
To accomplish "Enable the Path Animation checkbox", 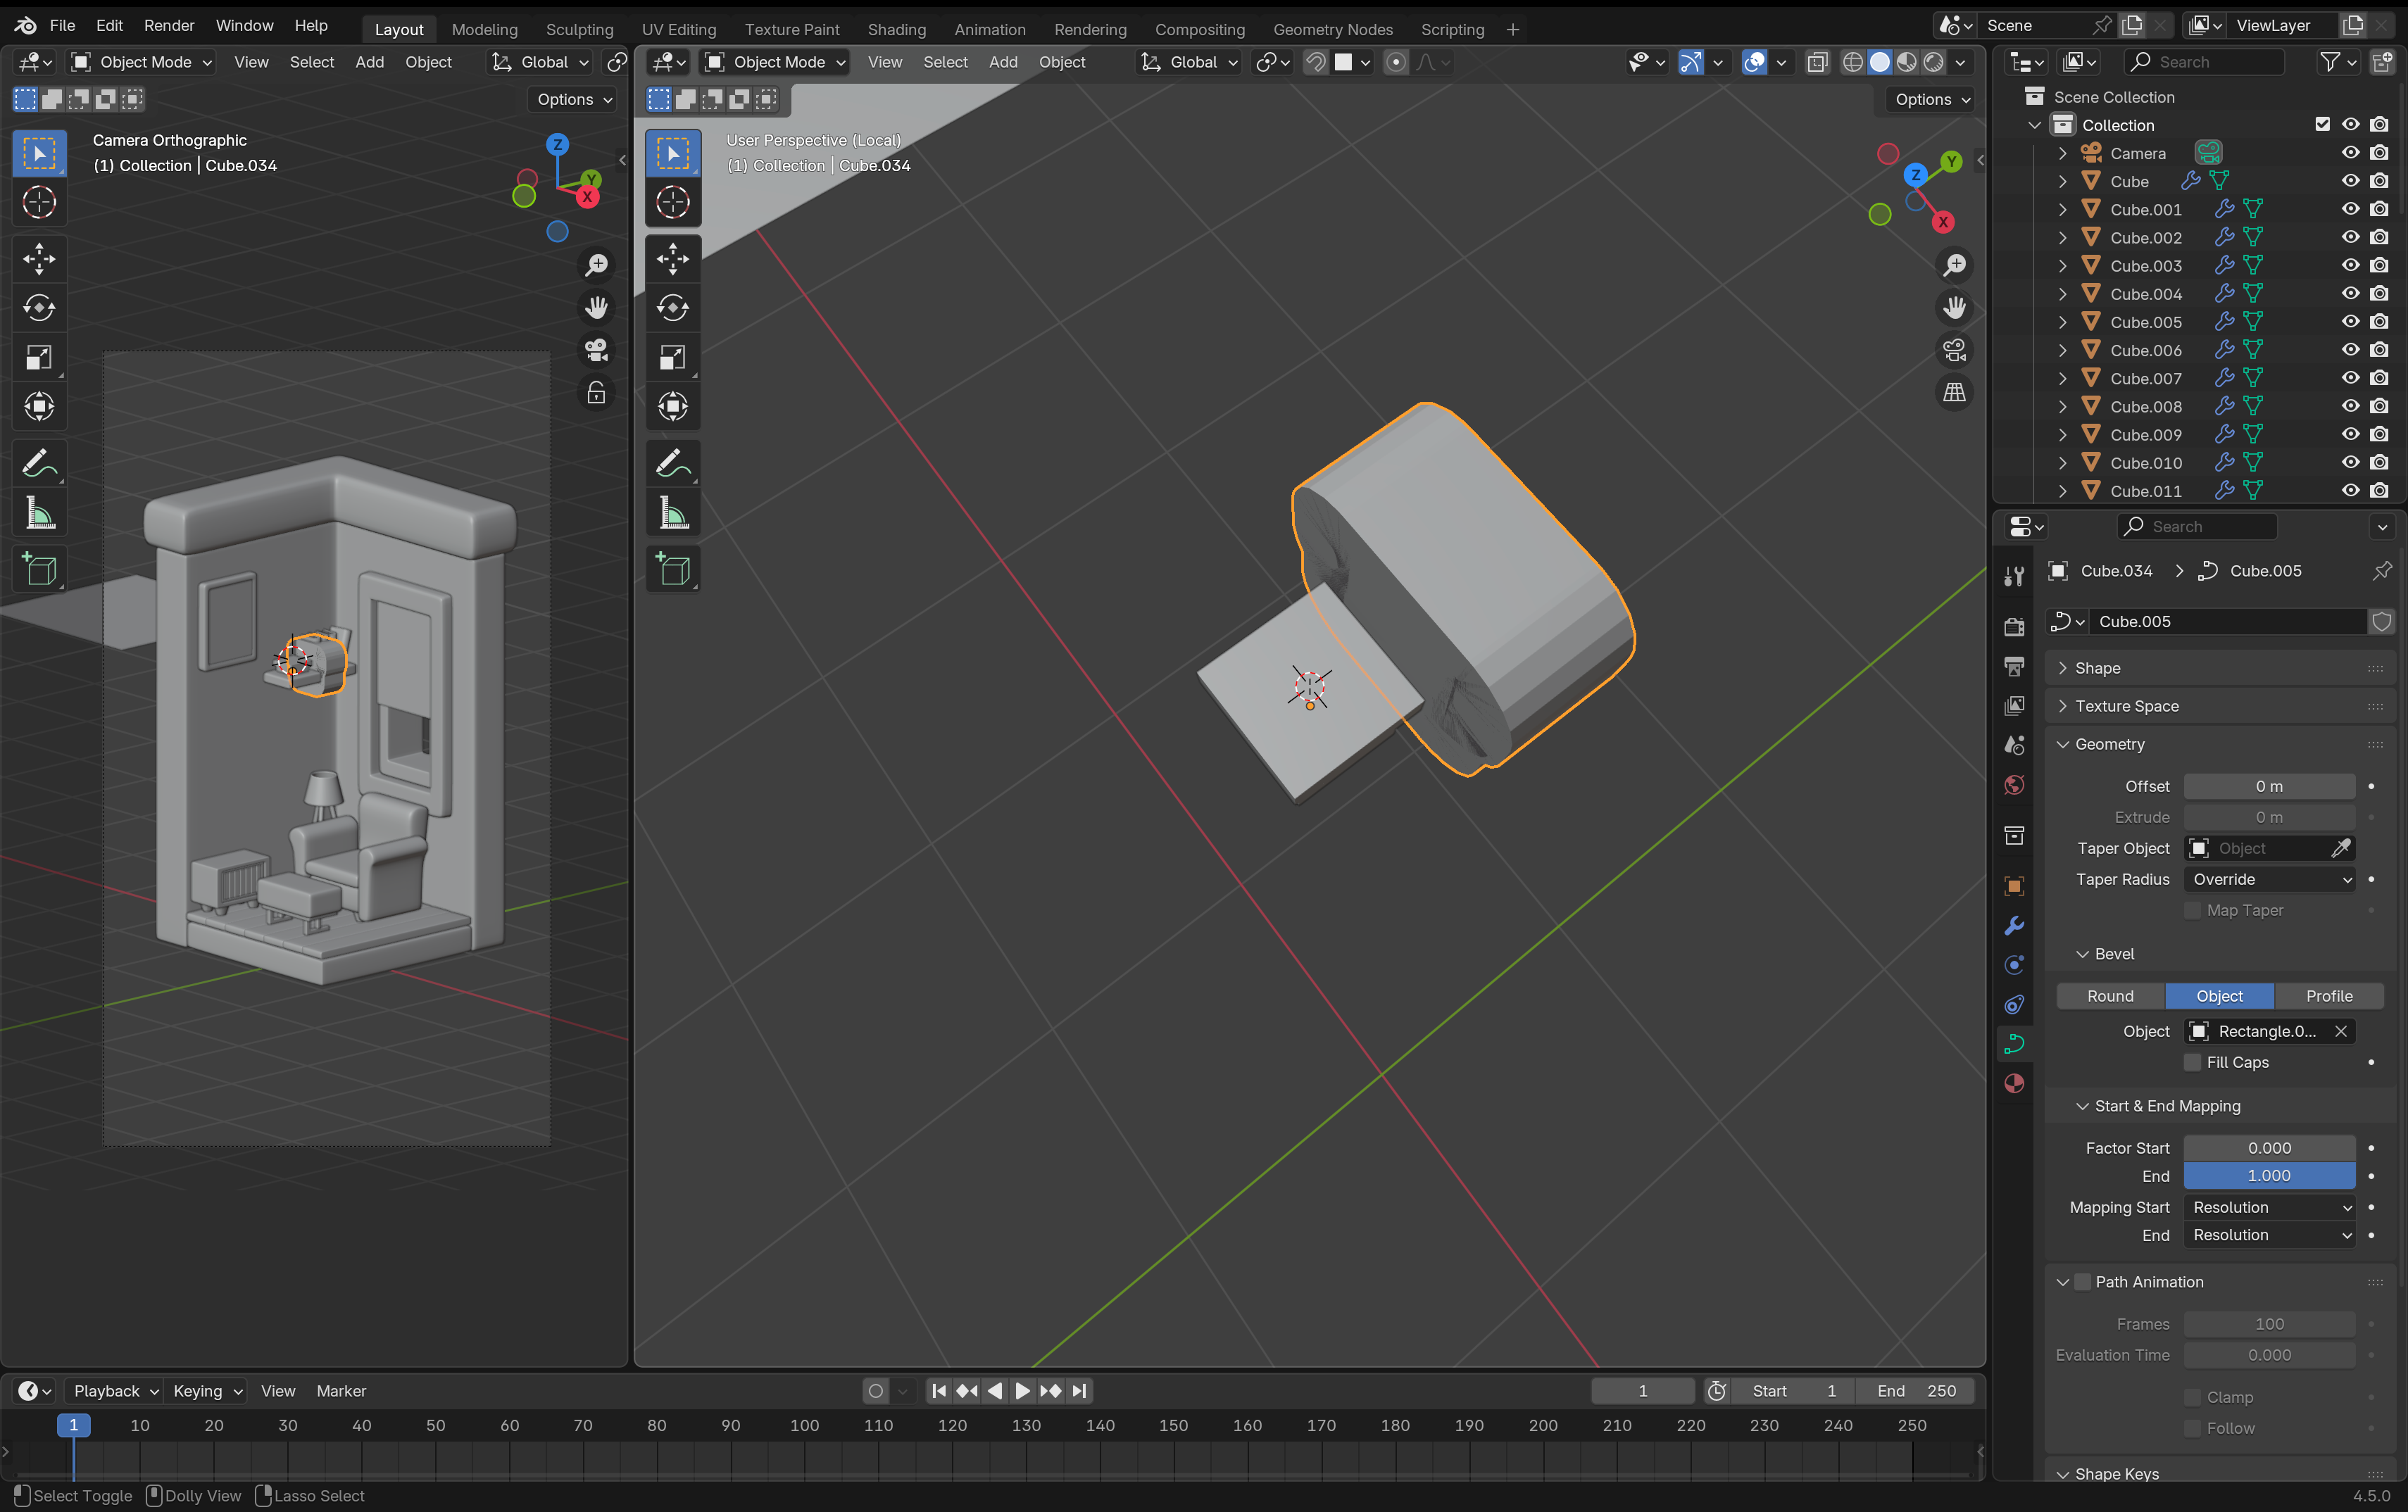I will 2082,1282.
